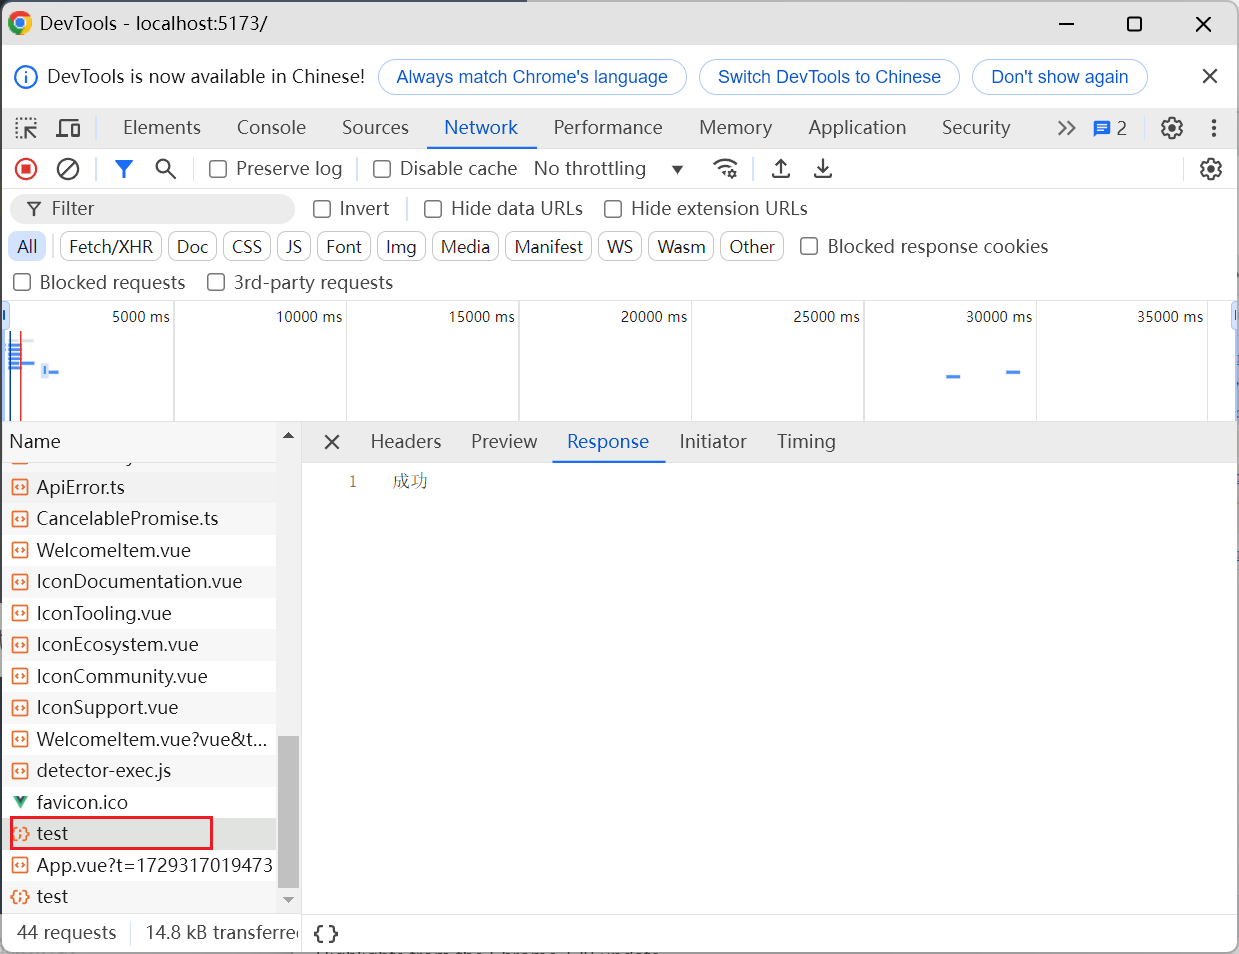The width and height of the screenshot is (1239, 954).
Task: Enable the Disable cache checkbox
Action: tap(381, 169)
